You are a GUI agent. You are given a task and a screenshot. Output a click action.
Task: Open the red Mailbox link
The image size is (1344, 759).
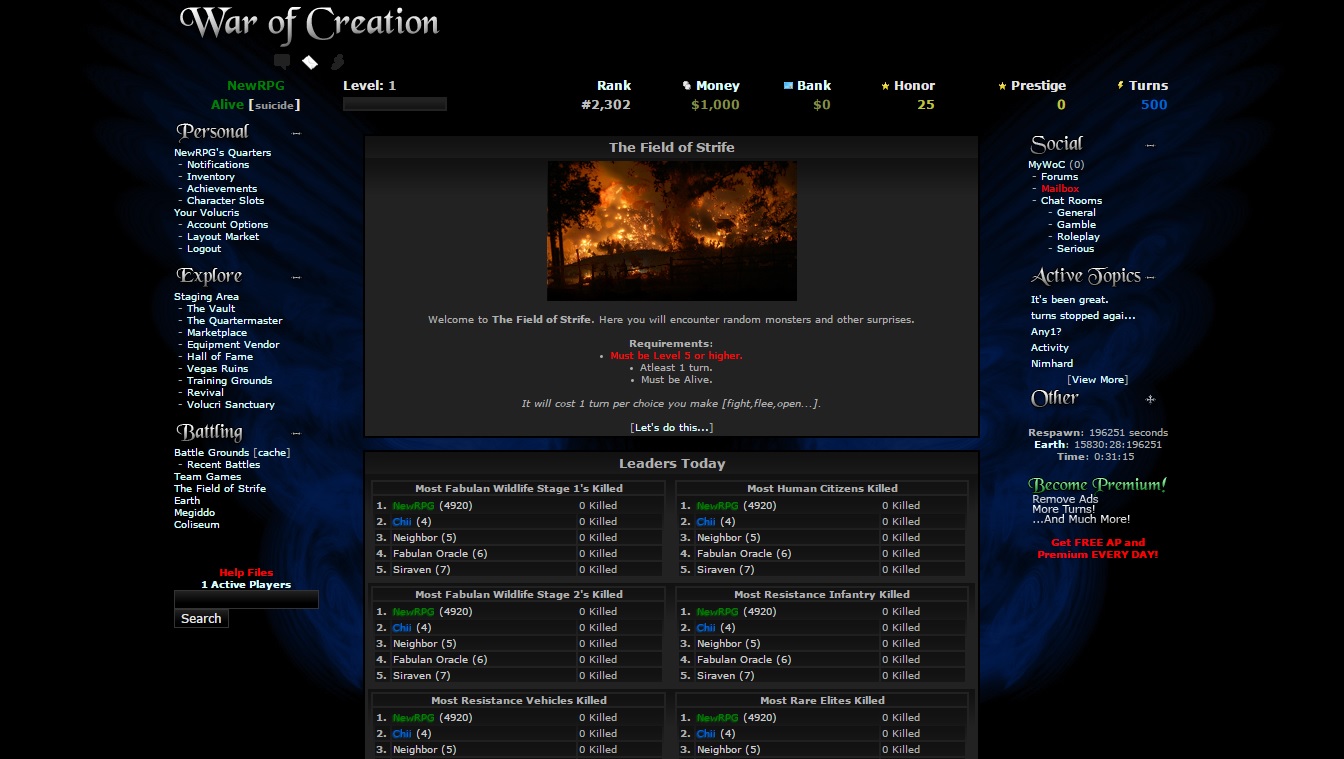pos(1060,189)
